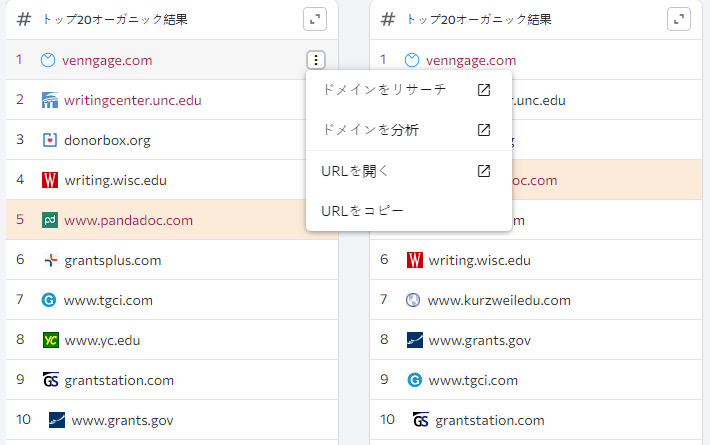Viewport: 710px width, 445px height.
Task: Click external-link icon beside ドメインをリサーチ
Action: (484, 90)
